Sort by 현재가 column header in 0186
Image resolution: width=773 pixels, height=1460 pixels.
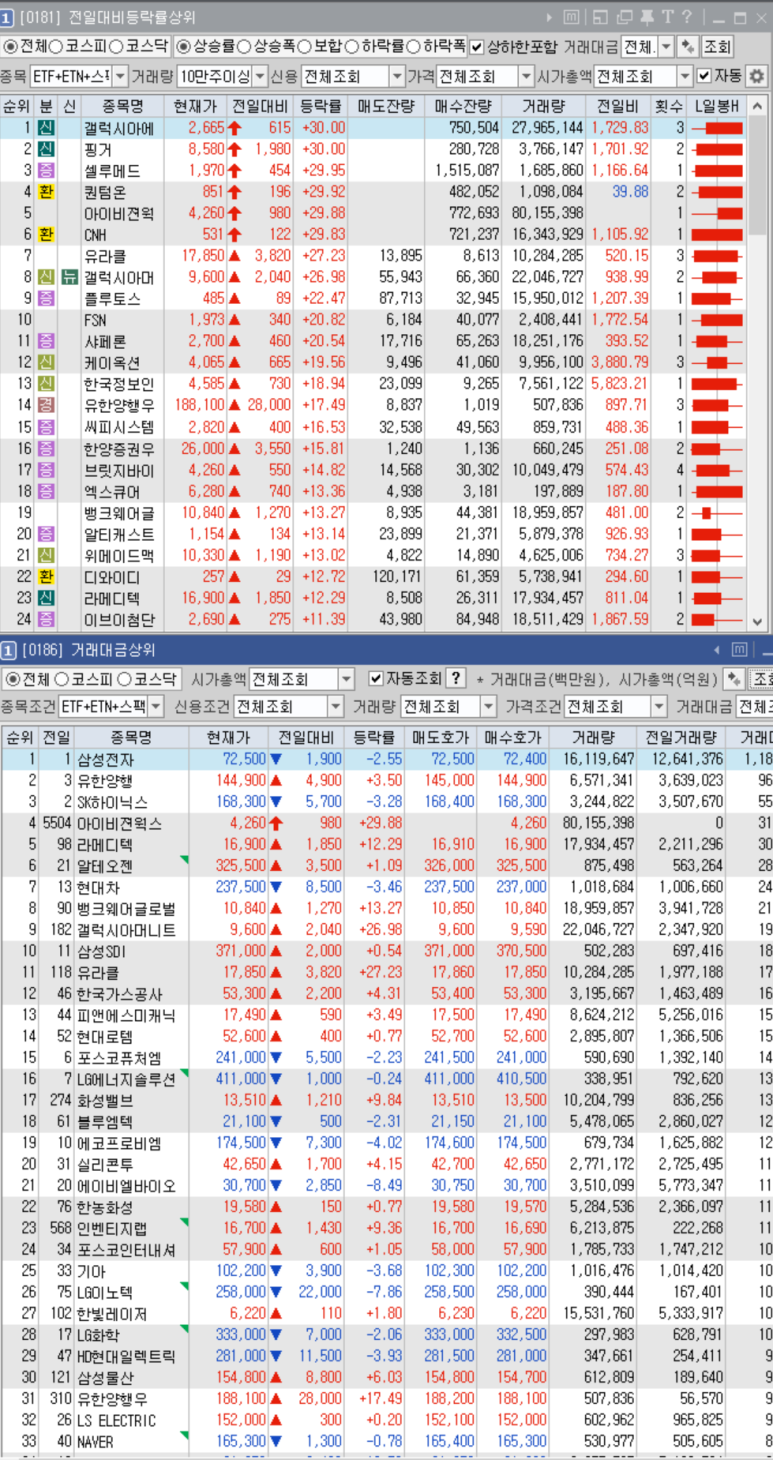[x=229, y=738]
